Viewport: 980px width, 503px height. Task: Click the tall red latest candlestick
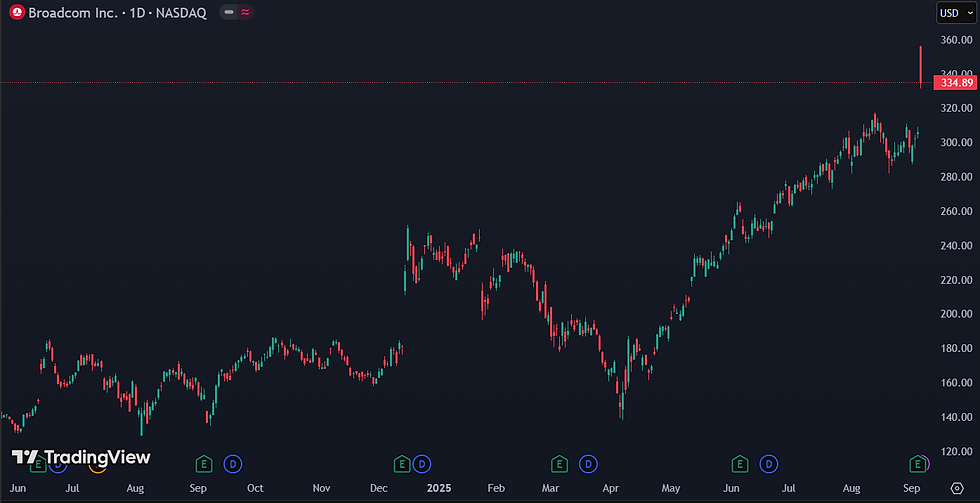921,67
